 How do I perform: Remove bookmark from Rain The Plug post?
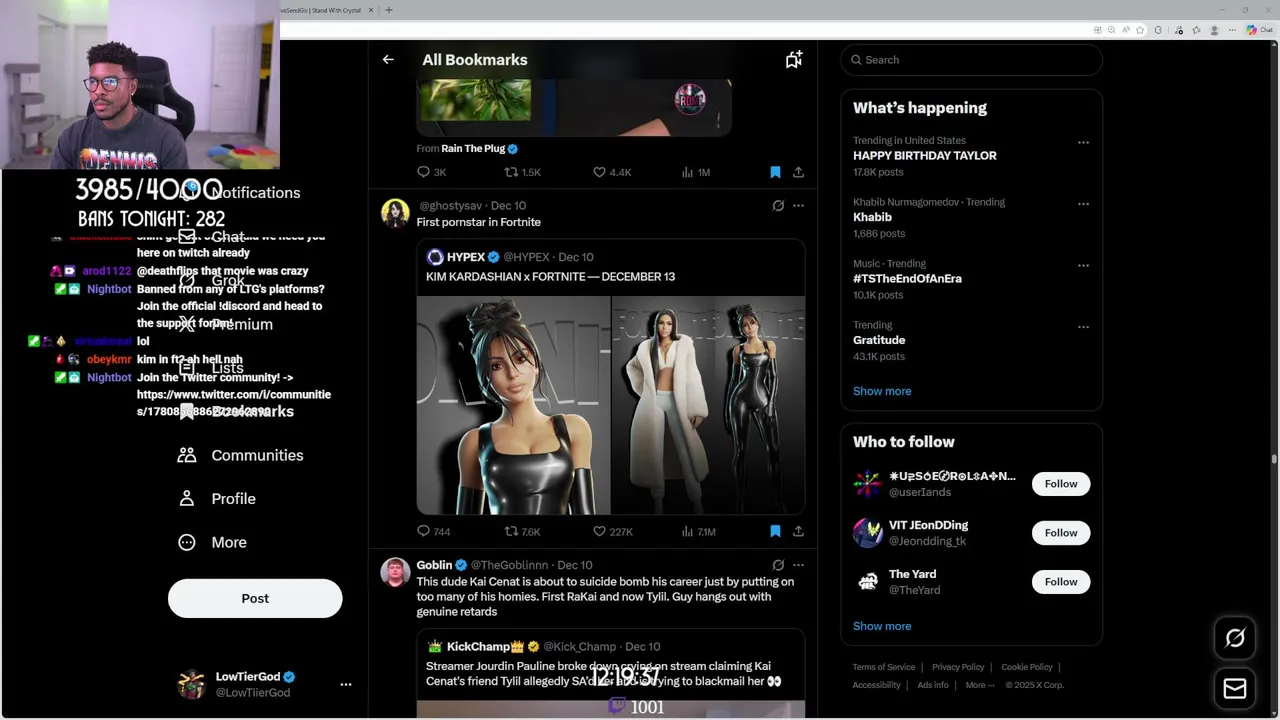tap(775, 172)
